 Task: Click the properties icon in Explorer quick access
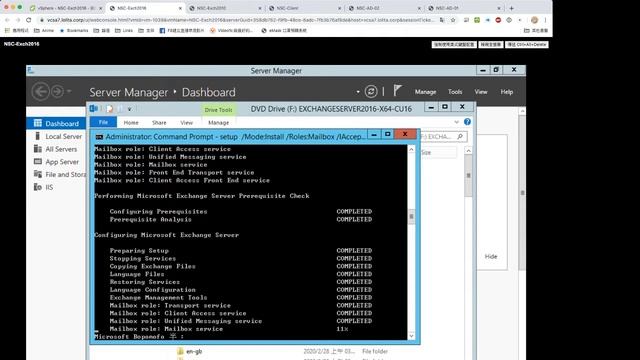[x=109, y=109]
